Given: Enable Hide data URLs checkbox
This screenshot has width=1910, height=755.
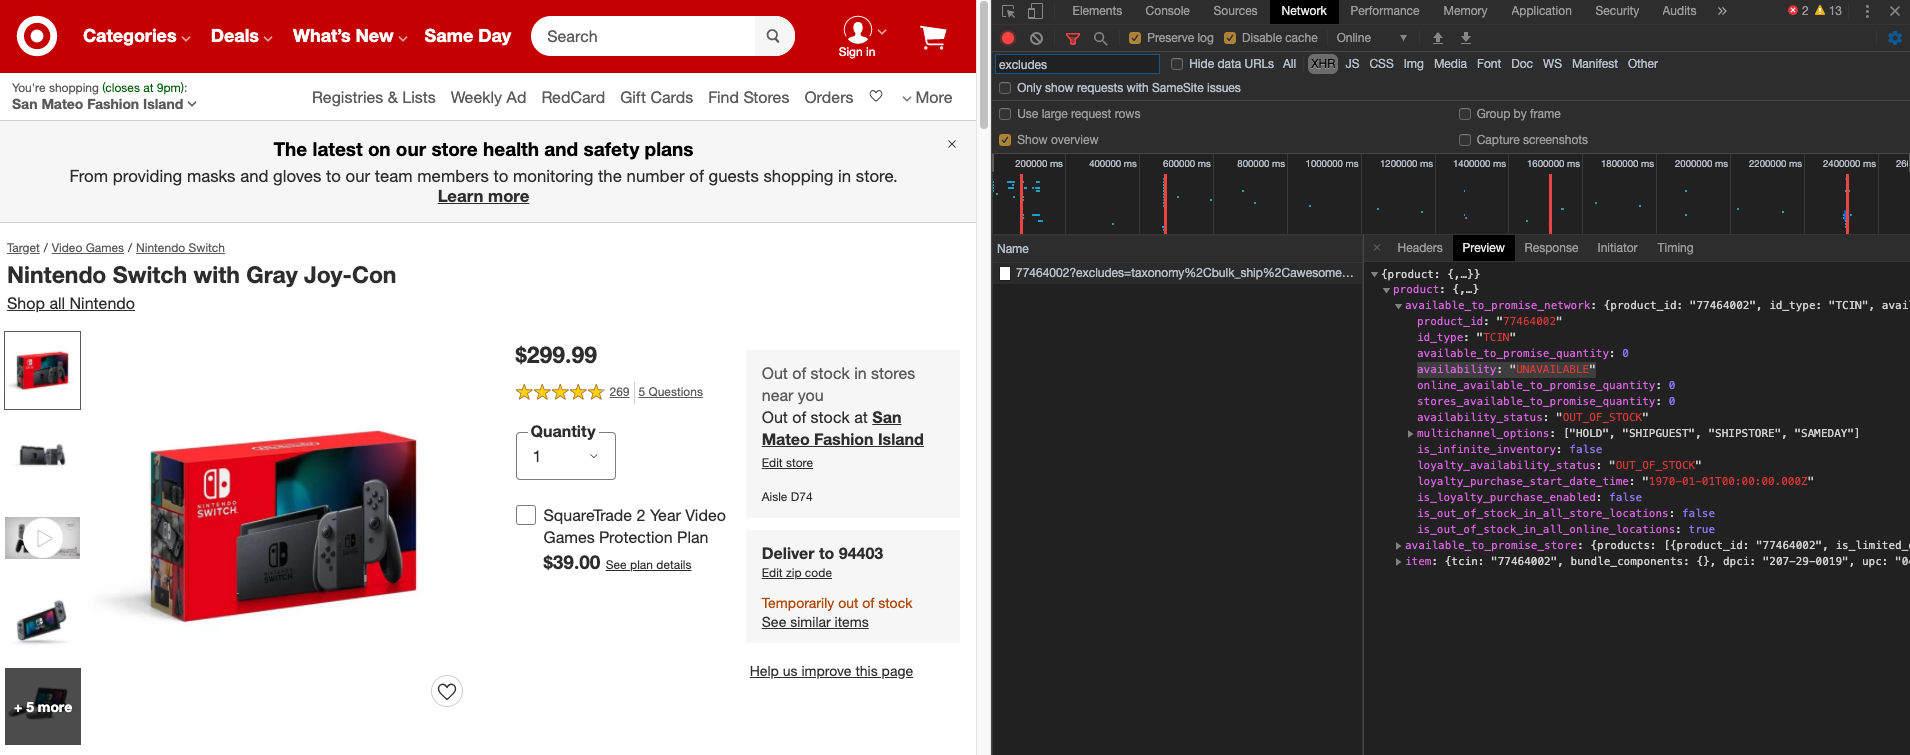Looking at the screenshot, I should (1177, 64).
